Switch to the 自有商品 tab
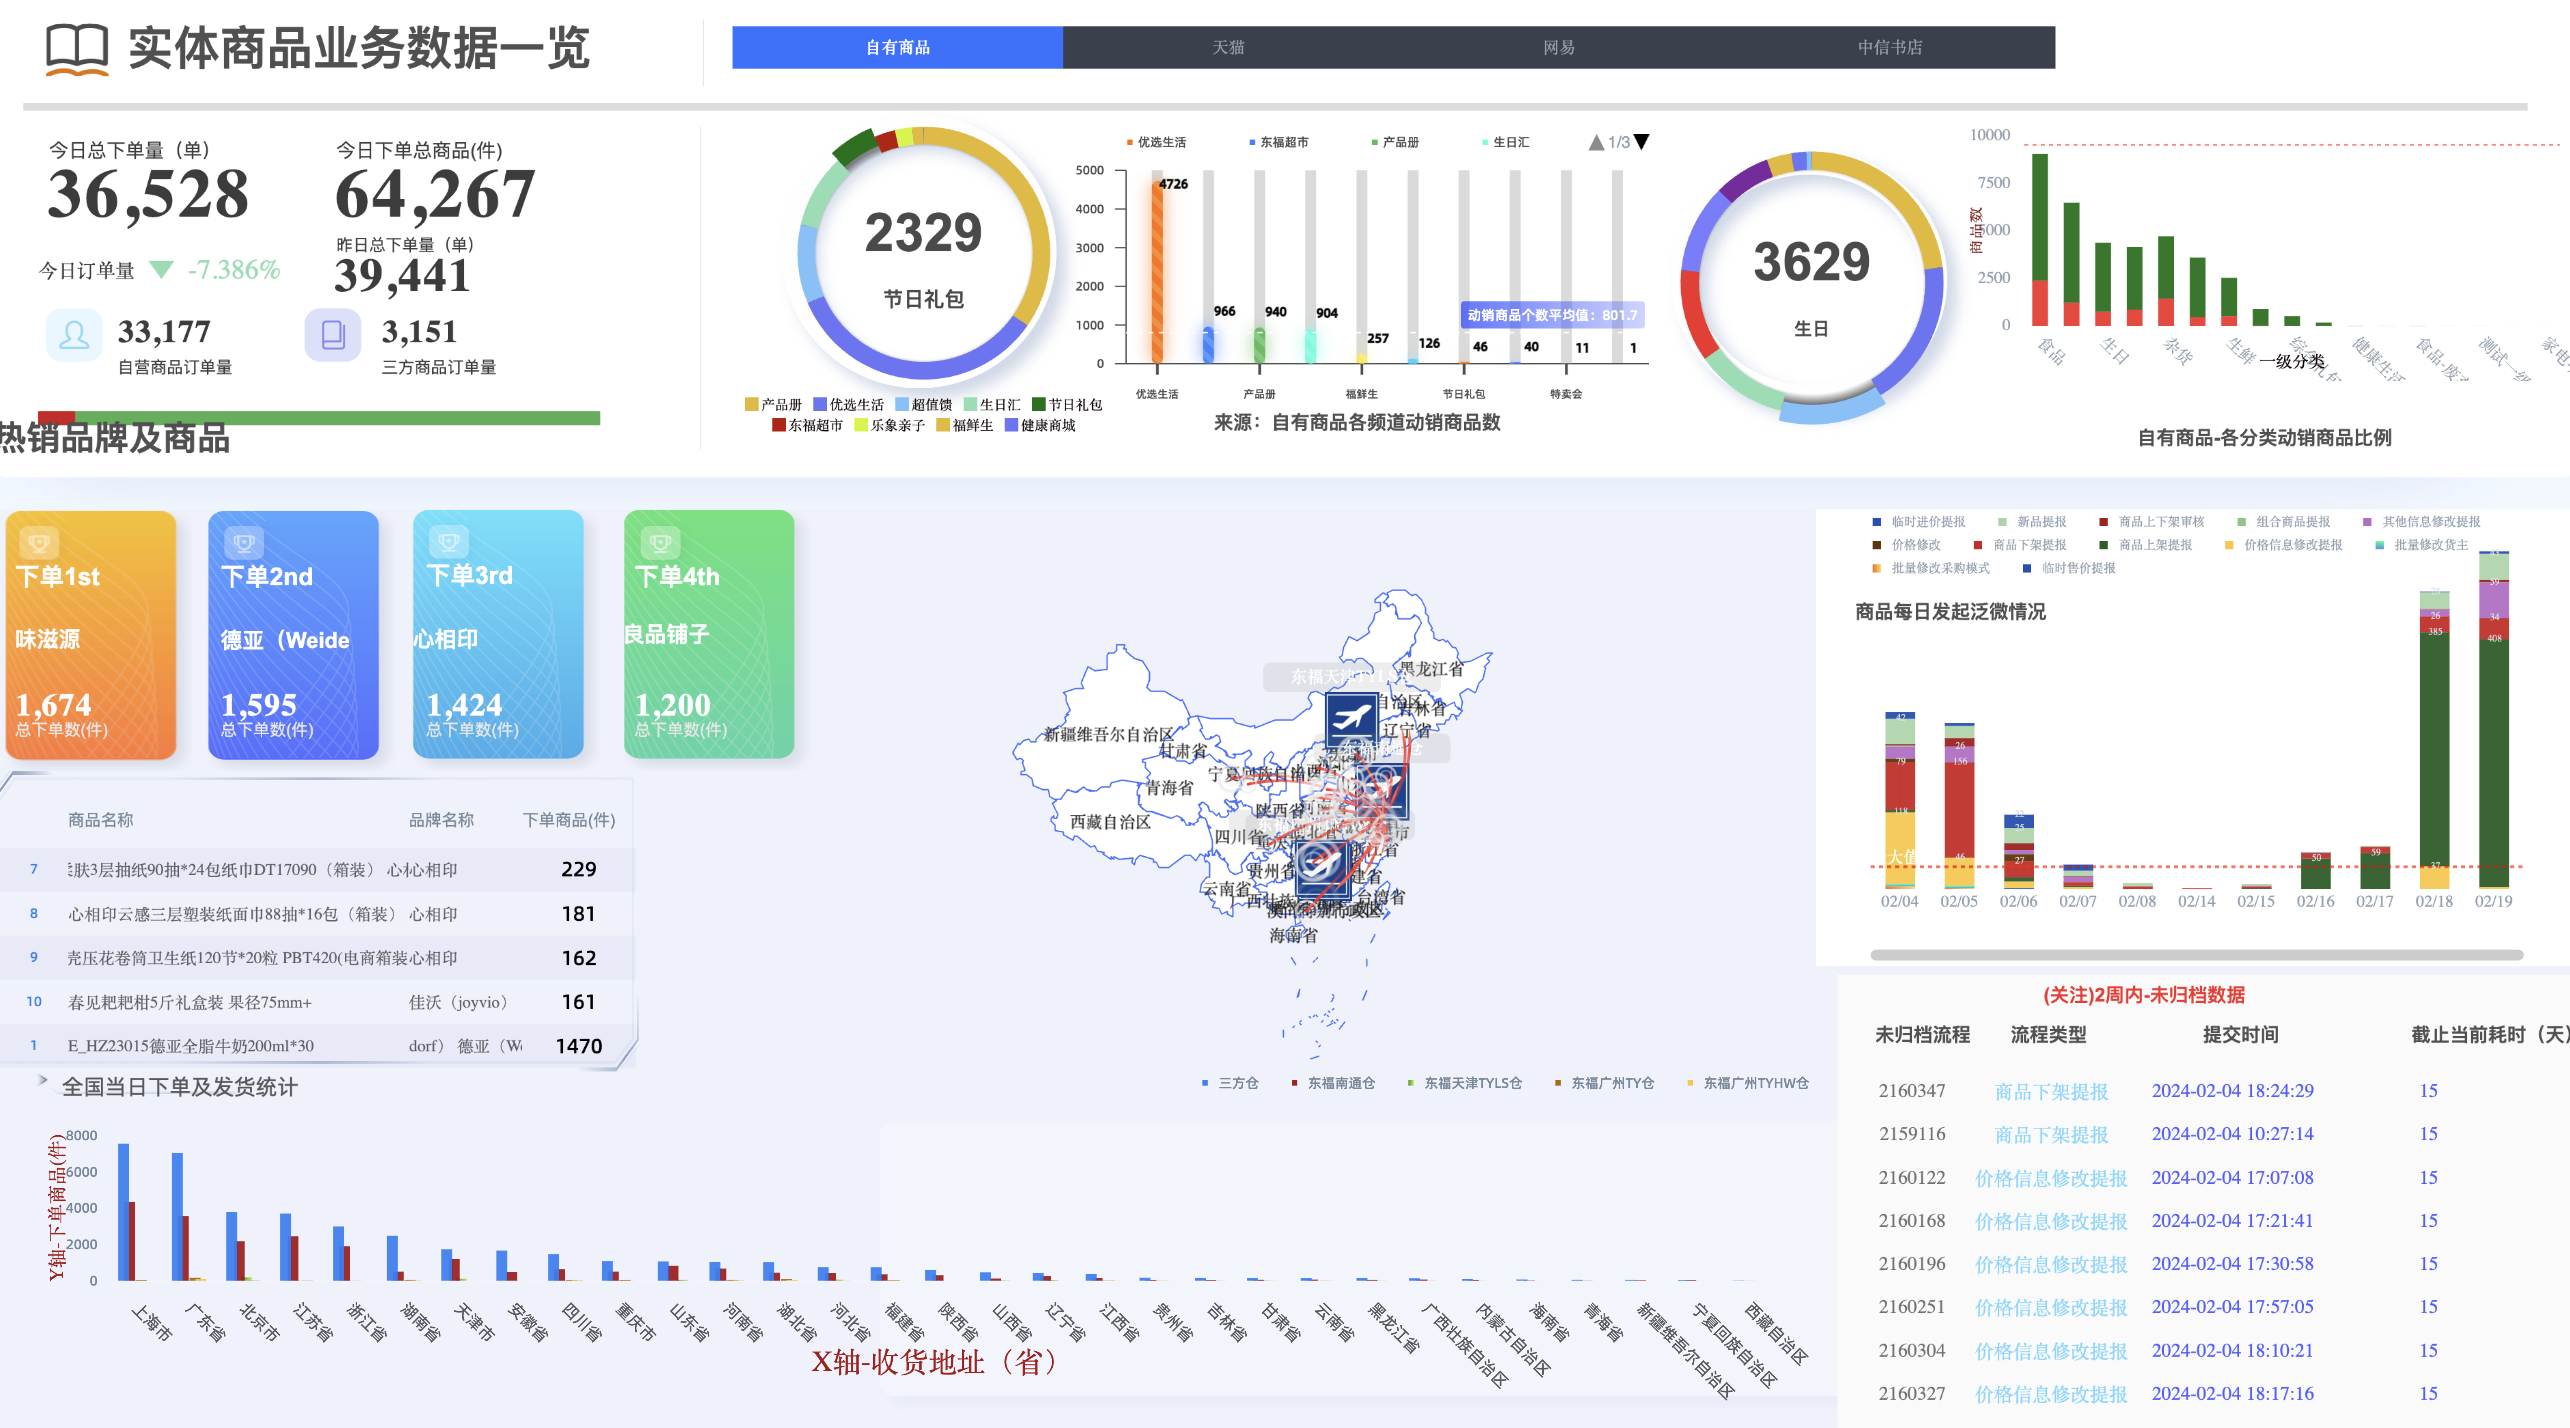Viewport: 2570px width, 1428px height. pyautogui.click(x=897, y=47)
